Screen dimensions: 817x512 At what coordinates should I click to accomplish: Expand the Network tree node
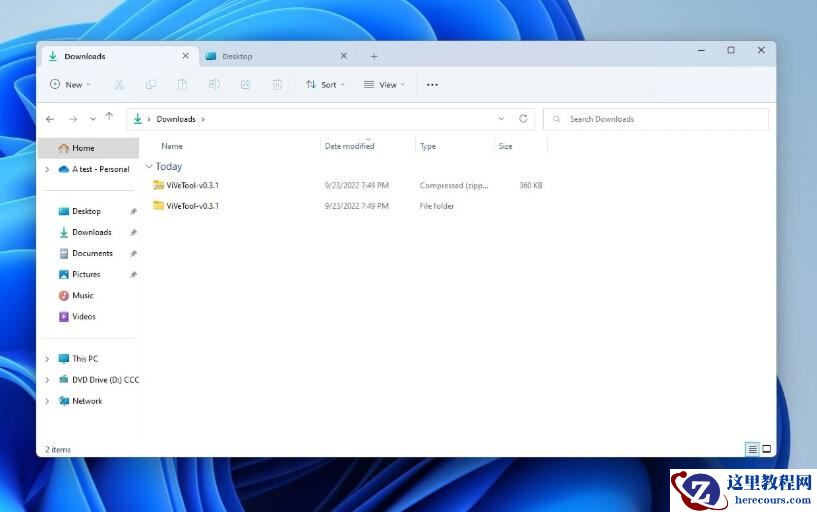pyautogui.click(x=47, y=401)
